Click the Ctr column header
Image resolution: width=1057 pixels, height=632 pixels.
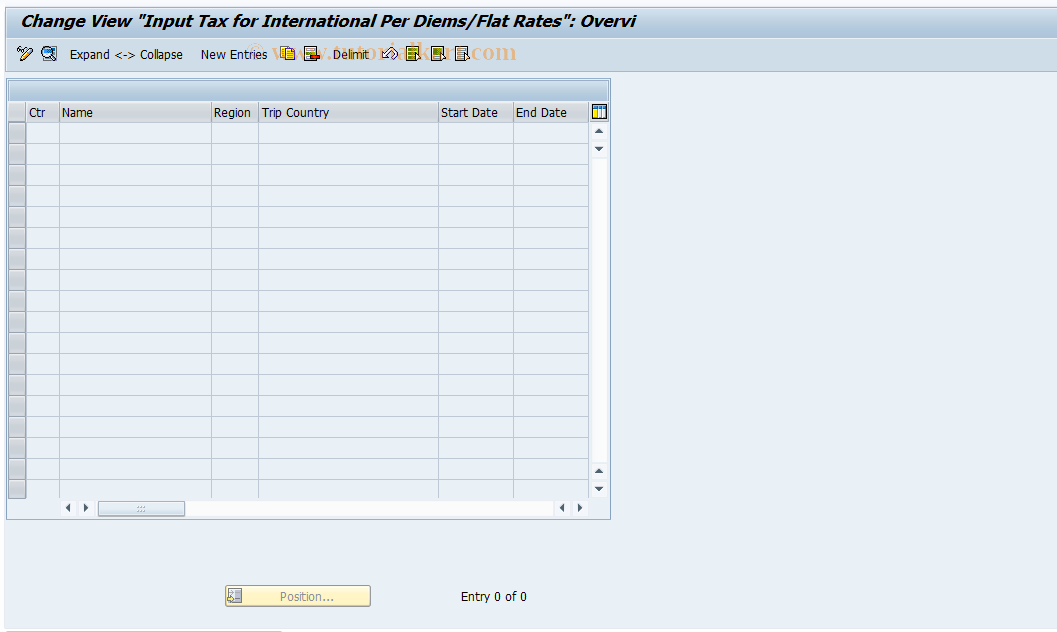42,113
